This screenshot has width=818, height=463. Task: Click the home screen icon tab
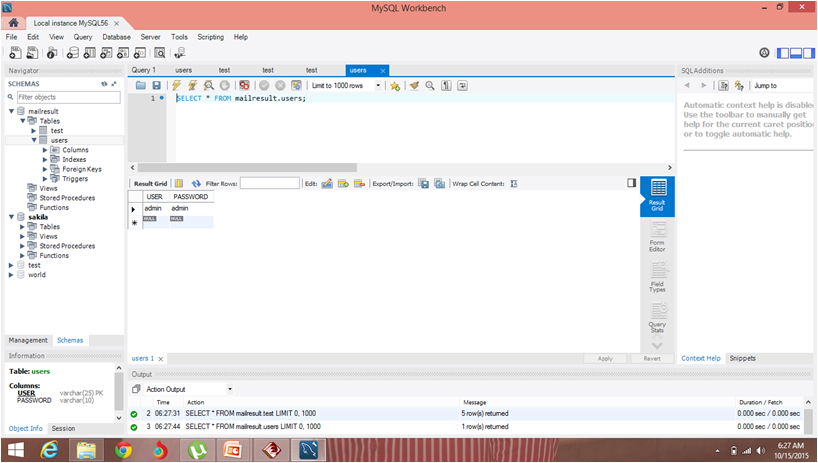(x=13, y=23)
